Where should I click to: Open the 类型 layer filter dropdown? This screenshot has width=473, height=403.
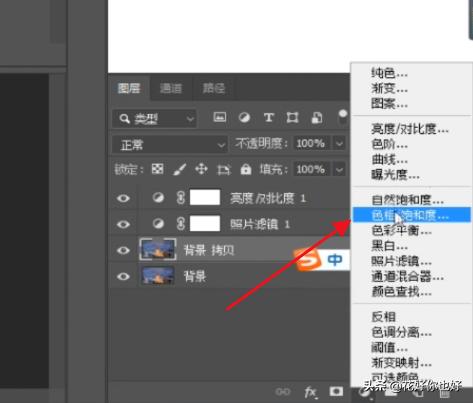[154, 119]
